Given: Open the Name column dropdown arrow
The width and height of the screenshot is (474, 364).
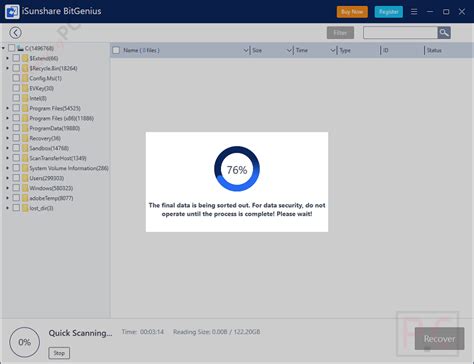Looking at the screenshot, I should click(x=246, y=51).
